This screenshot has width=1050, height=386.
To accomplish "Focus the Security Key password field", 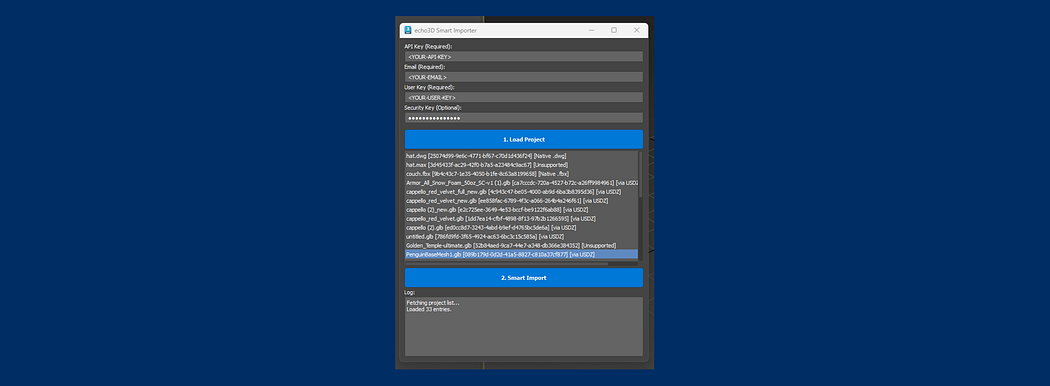I will click(524, 118).
